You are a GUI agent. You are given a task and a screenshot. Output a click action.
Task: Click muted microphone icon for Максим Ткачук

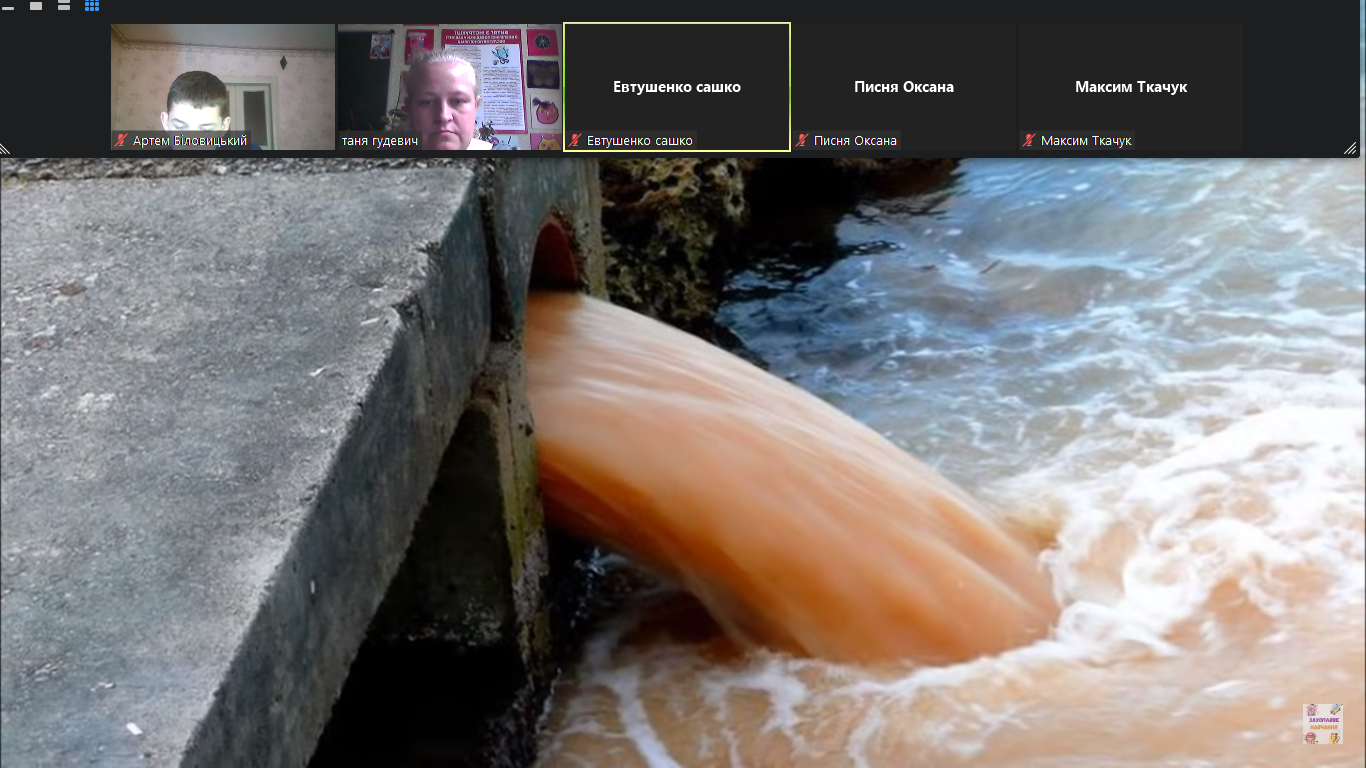coord(1029,141)
